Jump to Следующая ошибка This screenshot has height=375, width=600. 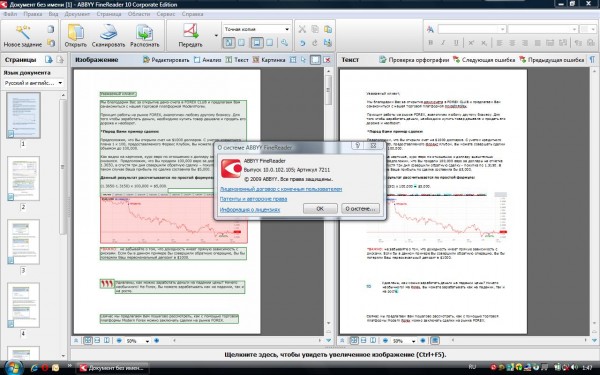[x=484, y=60]
